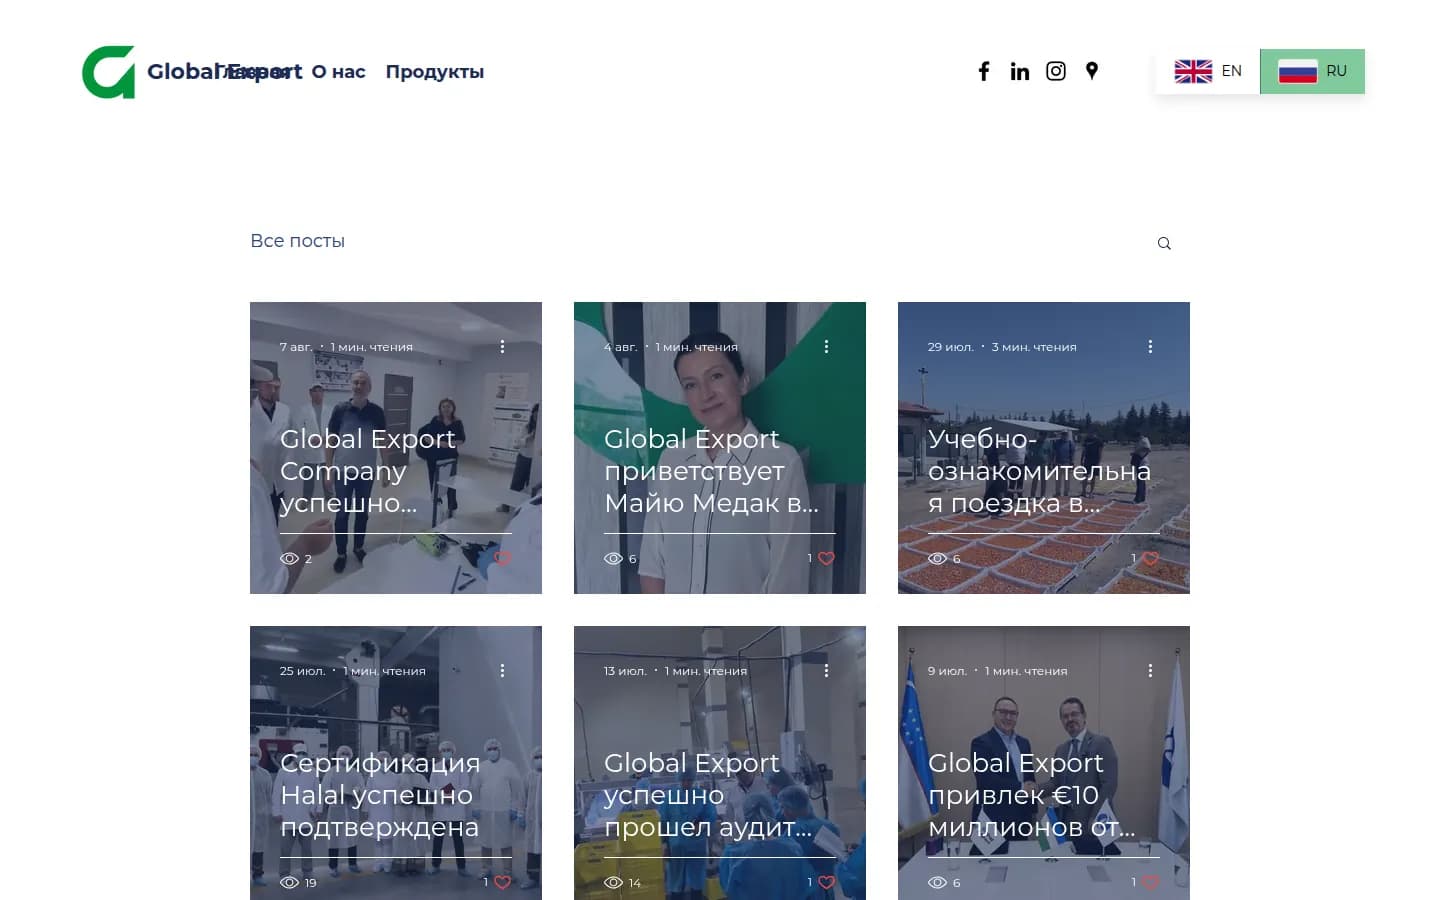Like the audit post from 13 июл.
This screenshot has width=1440, height=900.
[826, 882]
